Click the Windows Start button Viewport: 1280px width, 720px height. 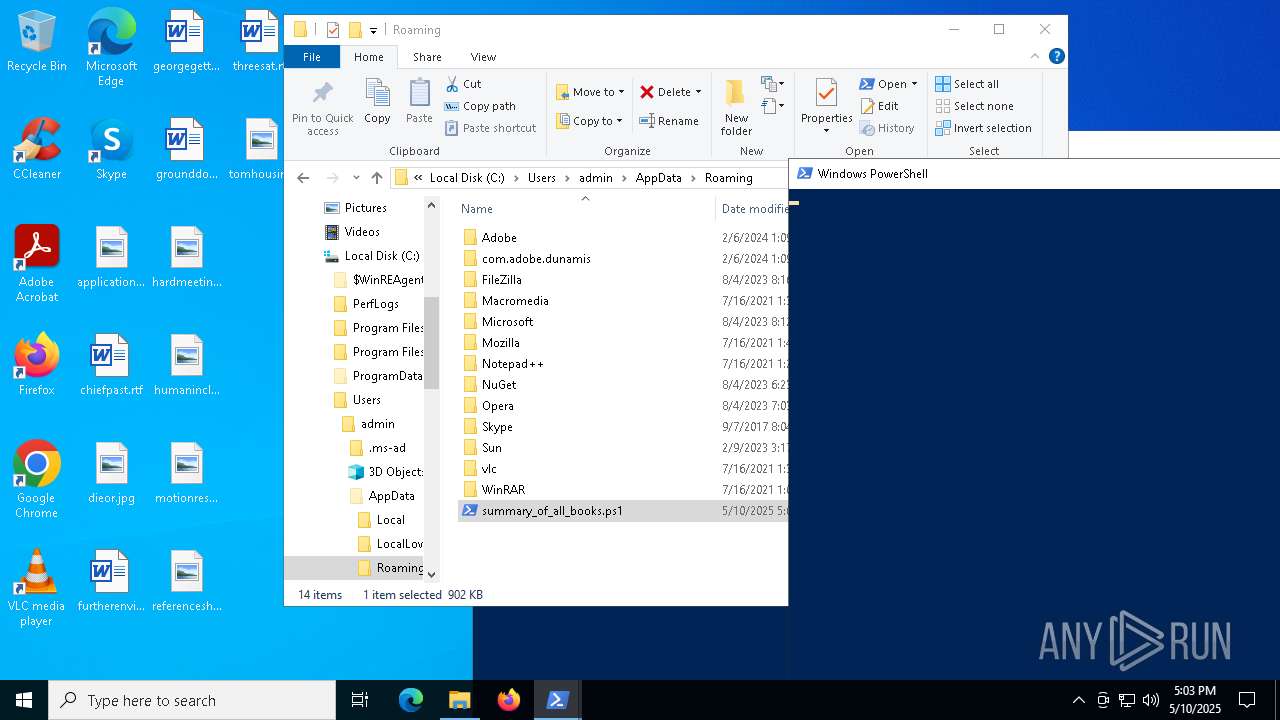point(24,700)
